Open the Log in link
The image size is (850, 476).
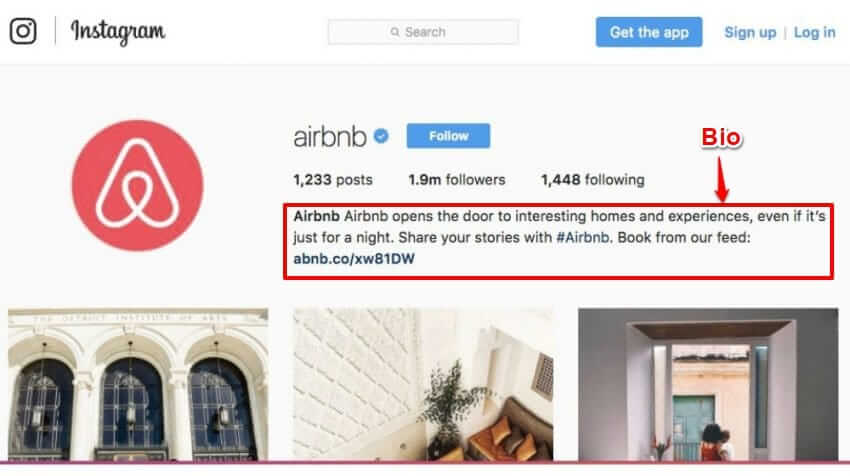814,33
